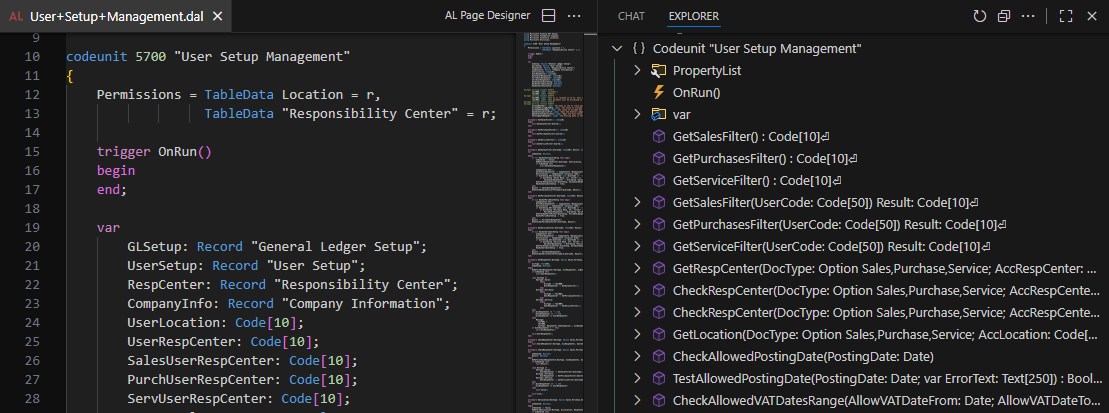Expand the CheckAllowedPostingDate method node
Screen dimensions: 1109x413
[637, 357]
